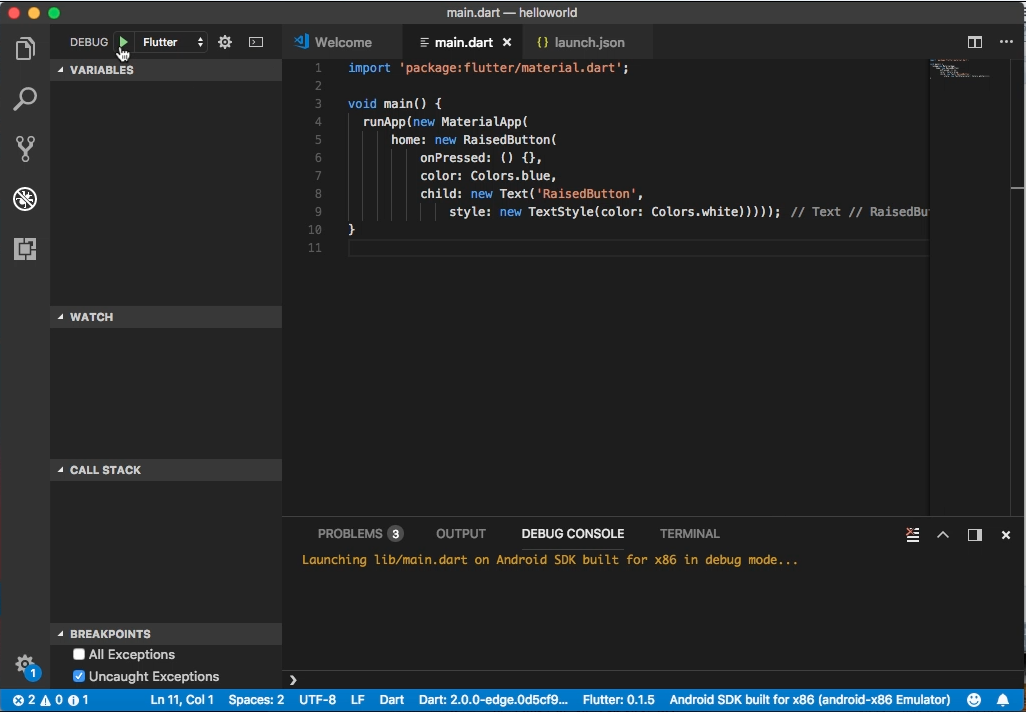Image resolution: width=1026 pixels, height=712 pixels.
Task: Click the Launching lib/main.dart console message
Action: (x=550, y=560)
